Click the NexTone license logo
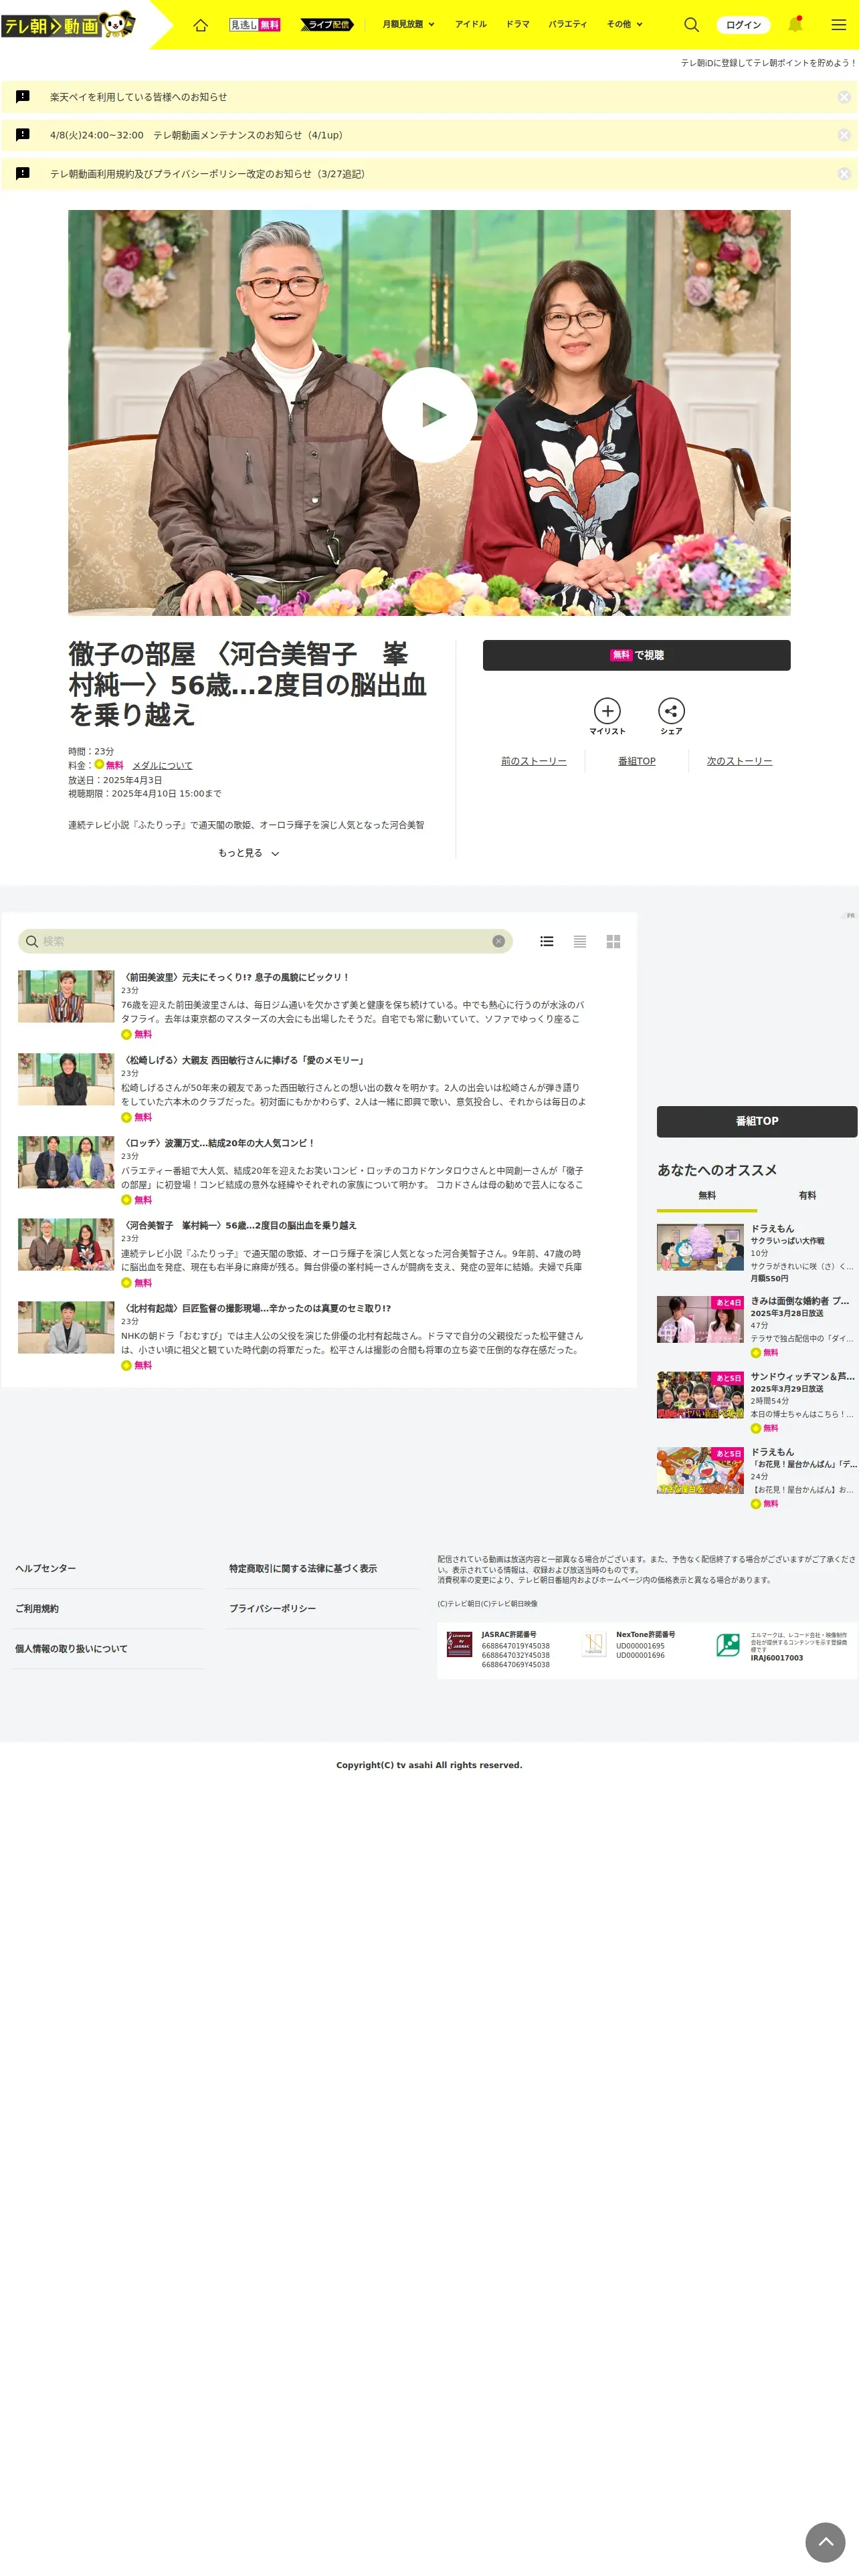The width and height of the screenshot is (859, 2576). [594, 1644]
